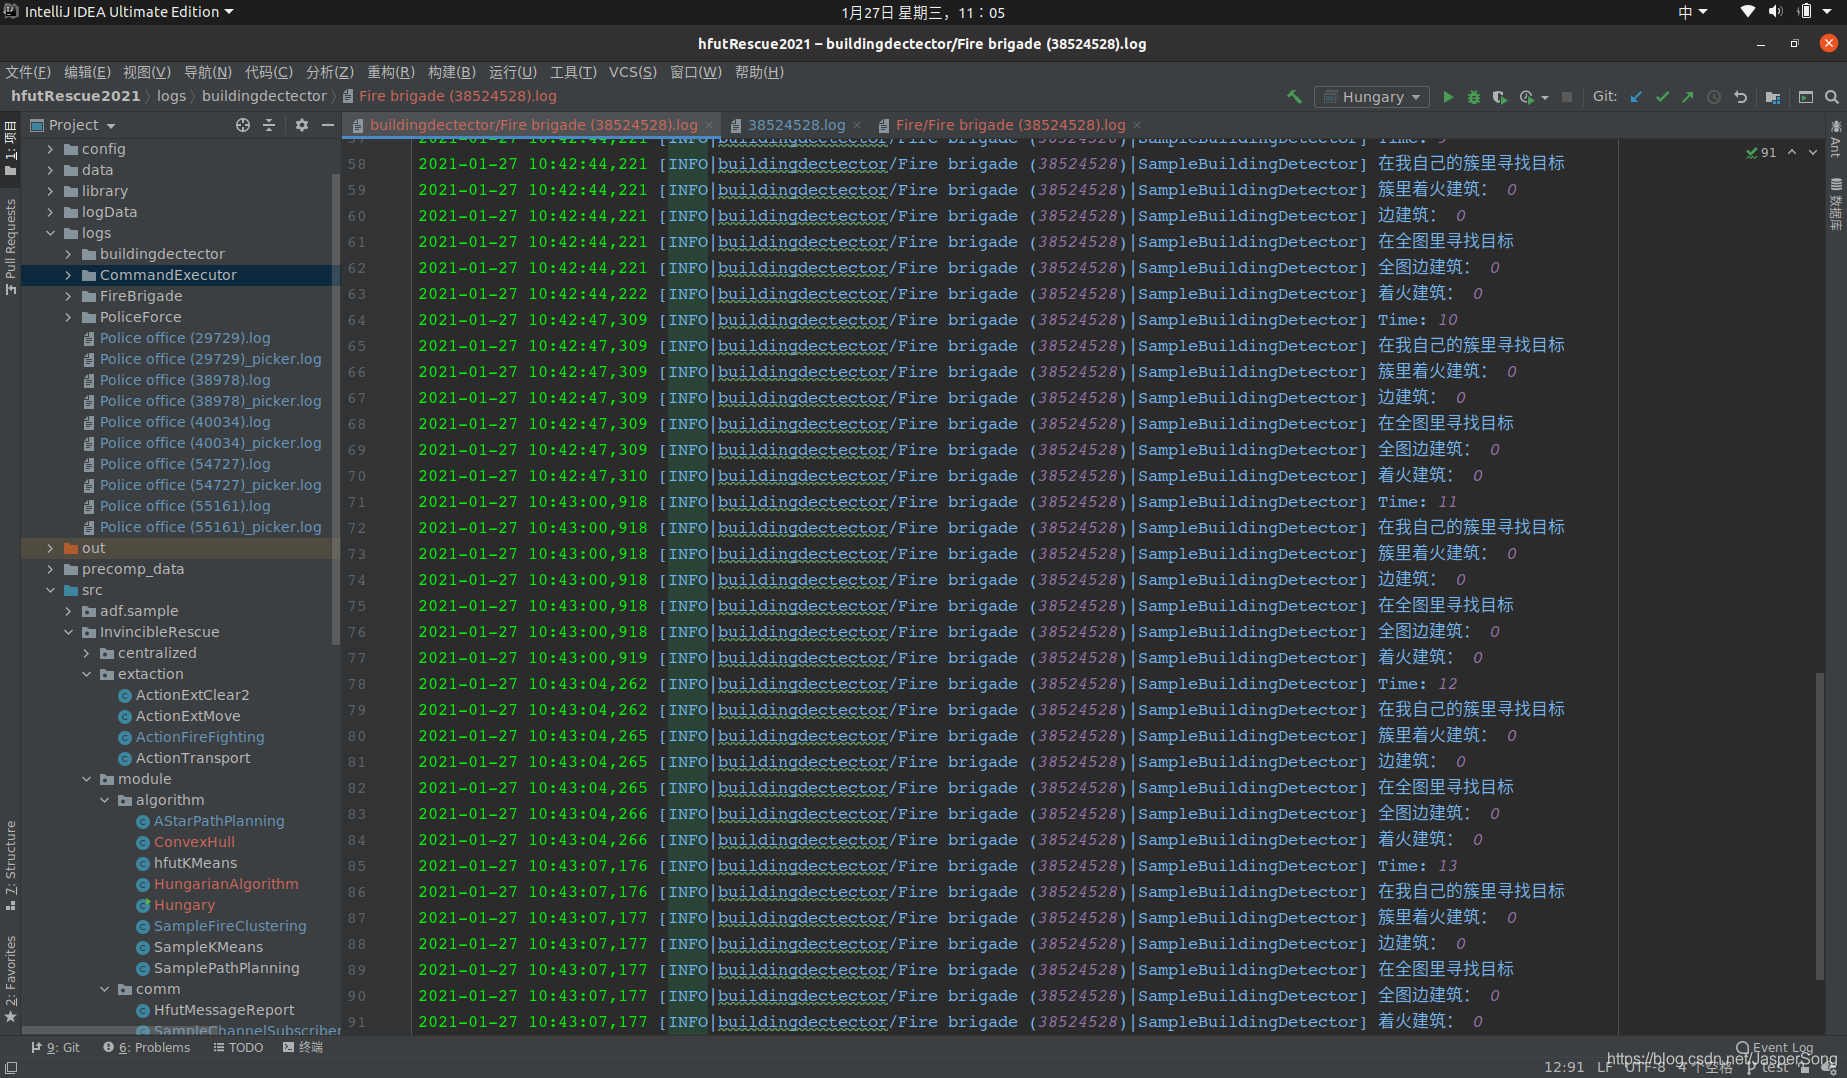Open Search Everywhere with the magnifier icon
The width and height of the screenshot is (1847, 1078).
(1832, 97)
